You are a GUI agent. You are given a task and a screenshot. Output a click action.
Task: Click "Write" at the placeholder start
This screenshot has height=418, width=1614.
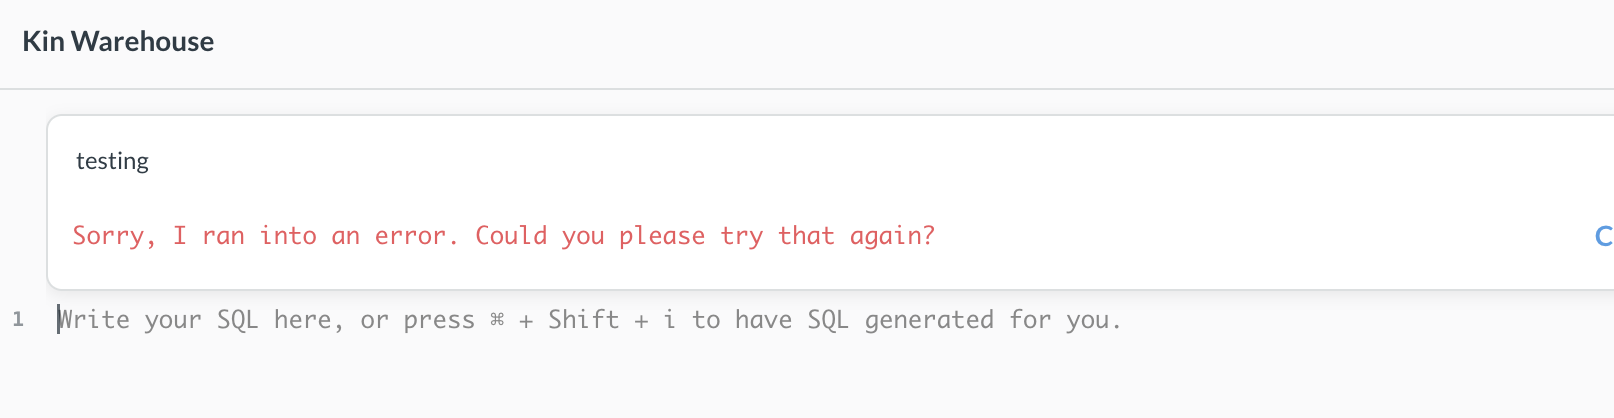94,320
